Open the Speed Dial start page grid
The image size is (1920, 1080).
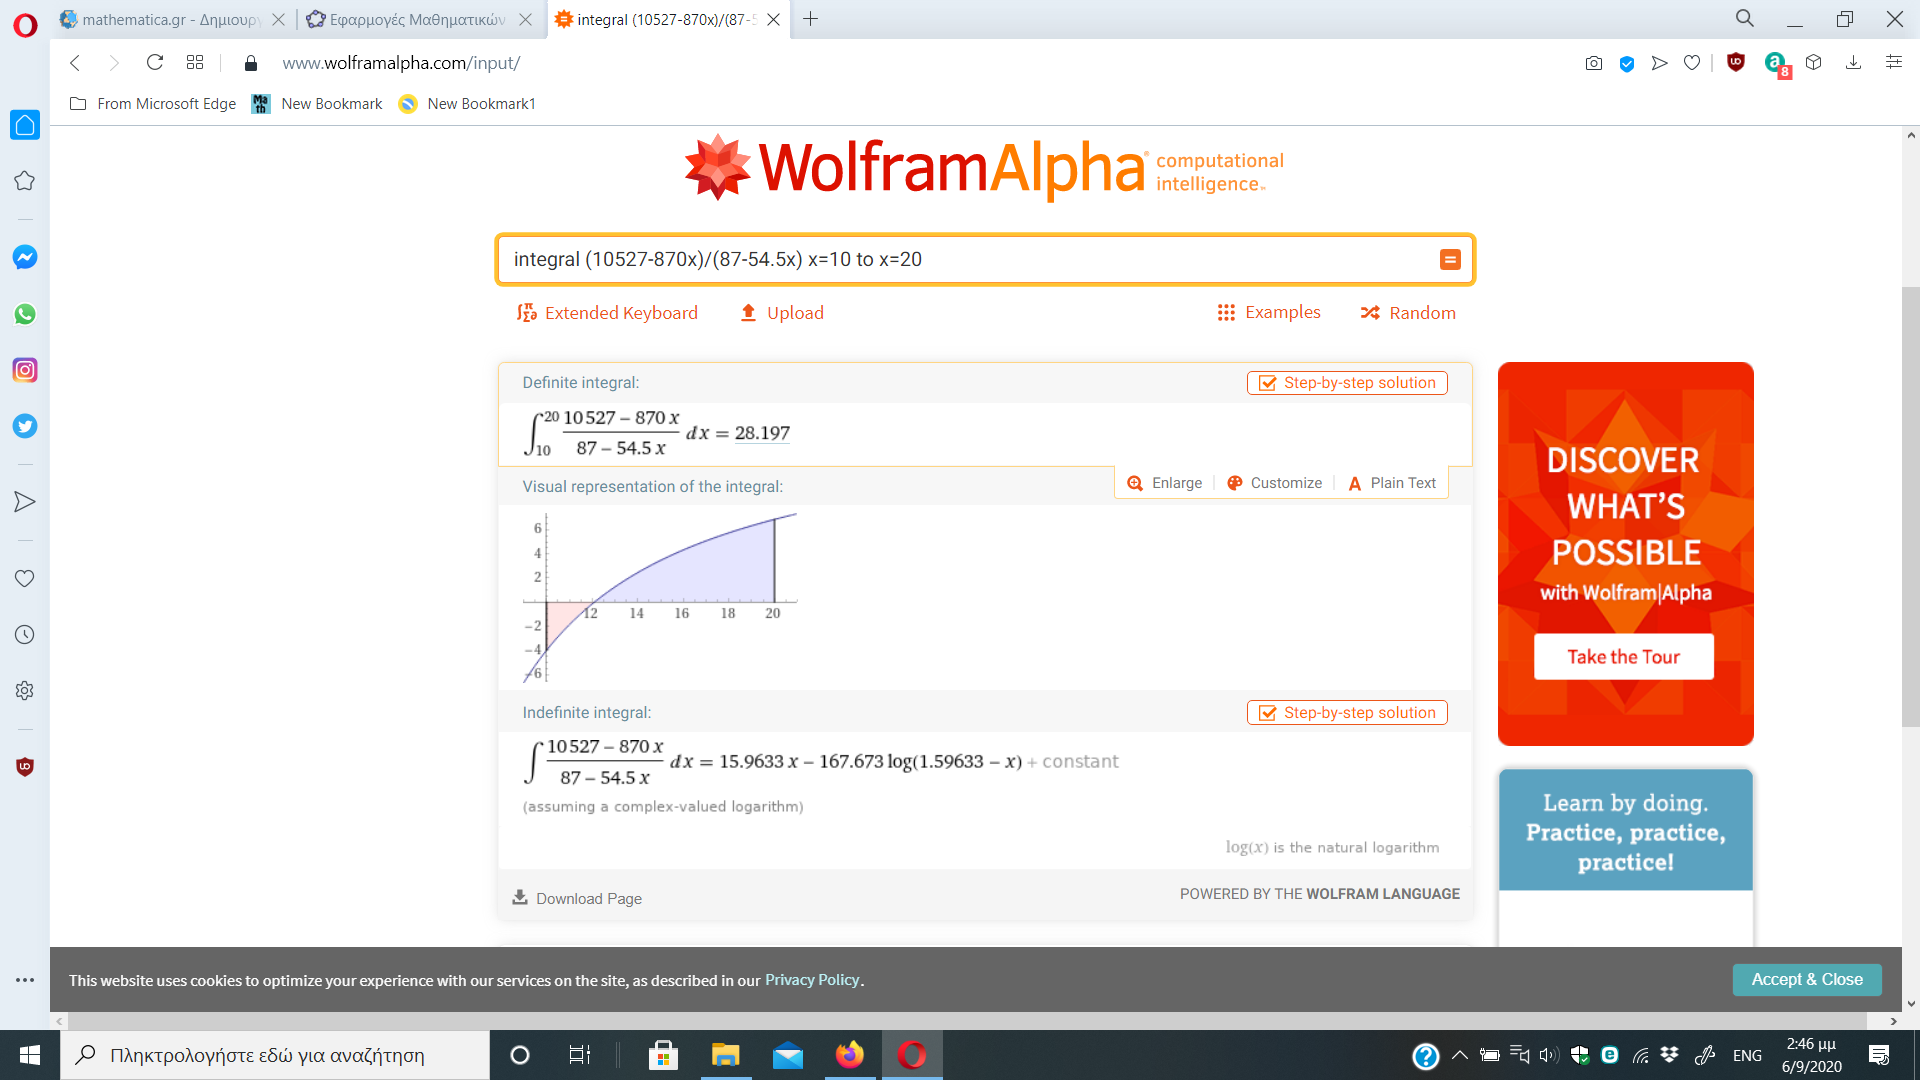[x=195, y=63]
